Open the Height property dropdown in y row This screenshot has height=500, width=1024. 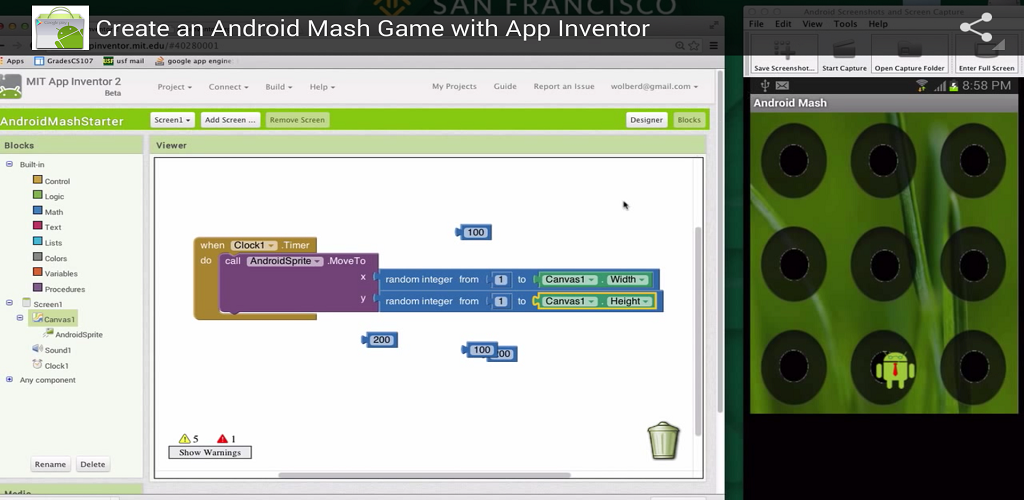(630, 301)
